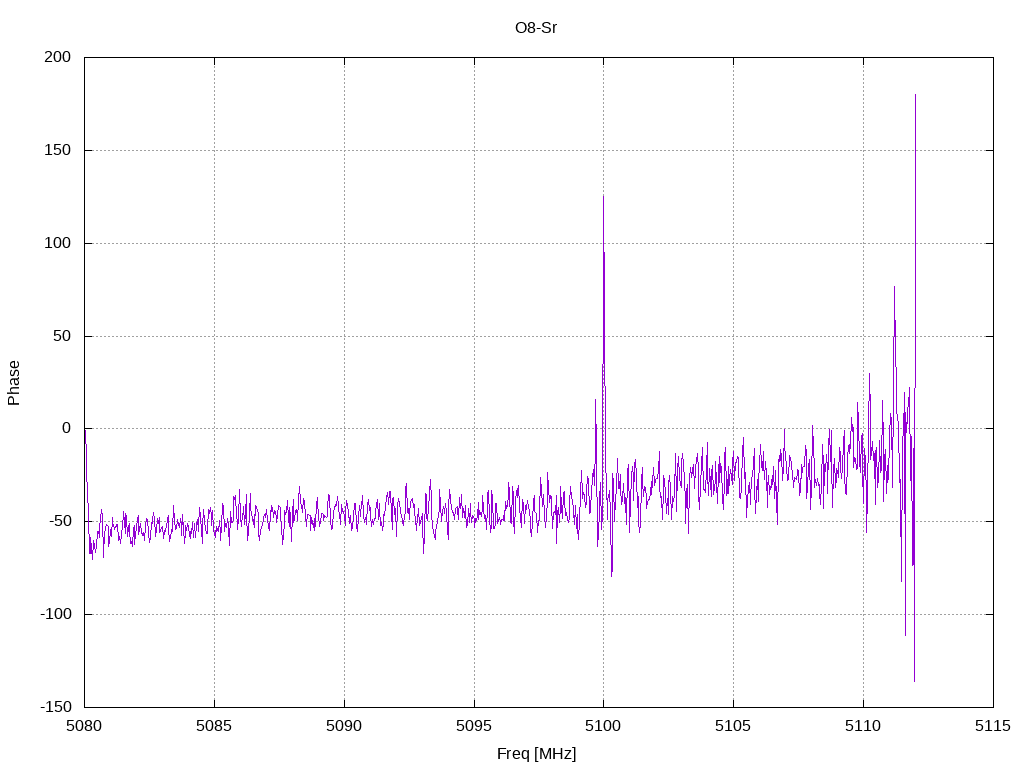Click the 5085 x-axis tick label
This screenshot has height=768, width=1024.
coord(214,726)
